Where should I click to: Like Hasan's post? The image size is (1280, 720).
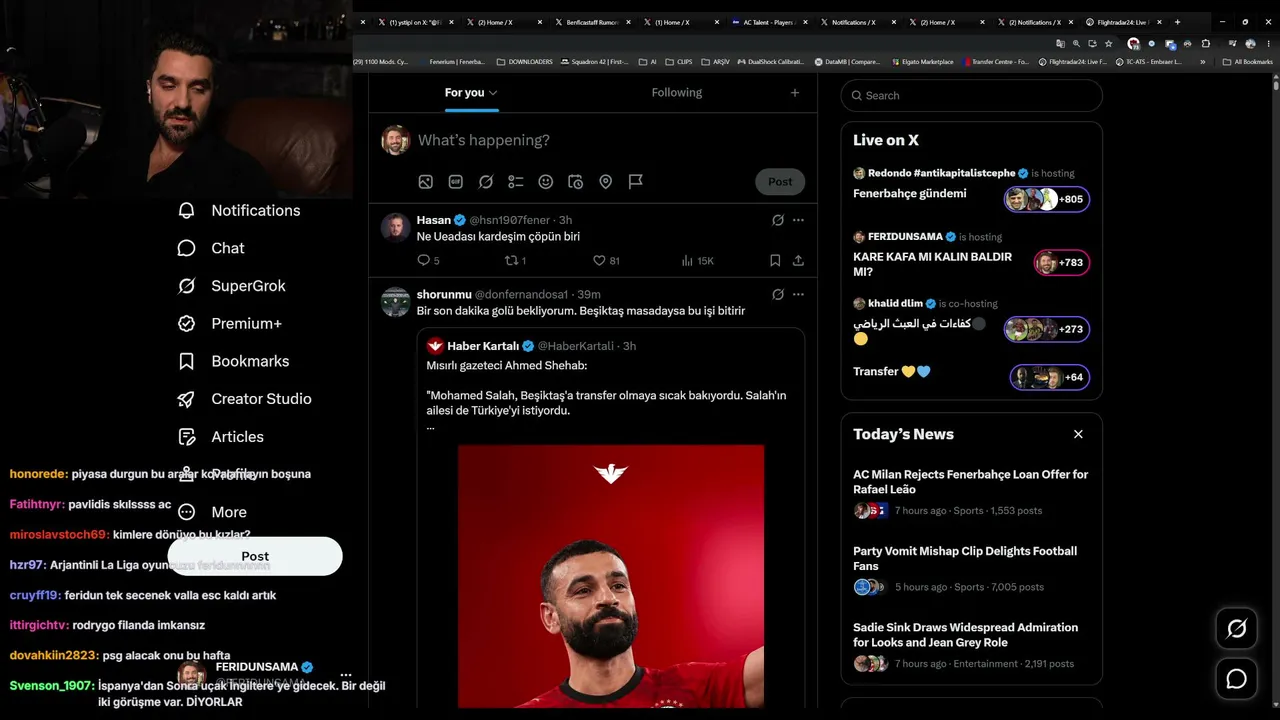[607, 261]
